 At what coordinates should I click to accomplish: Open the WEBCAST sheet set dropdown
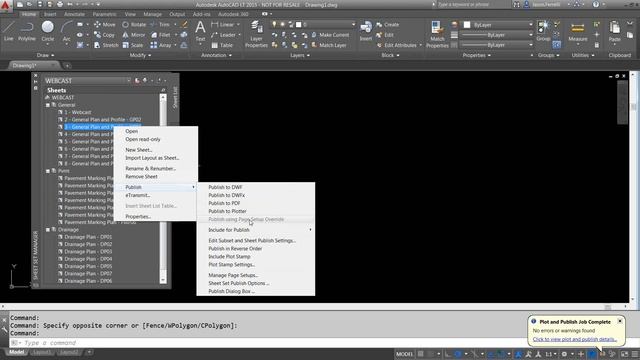coord(128,80)
